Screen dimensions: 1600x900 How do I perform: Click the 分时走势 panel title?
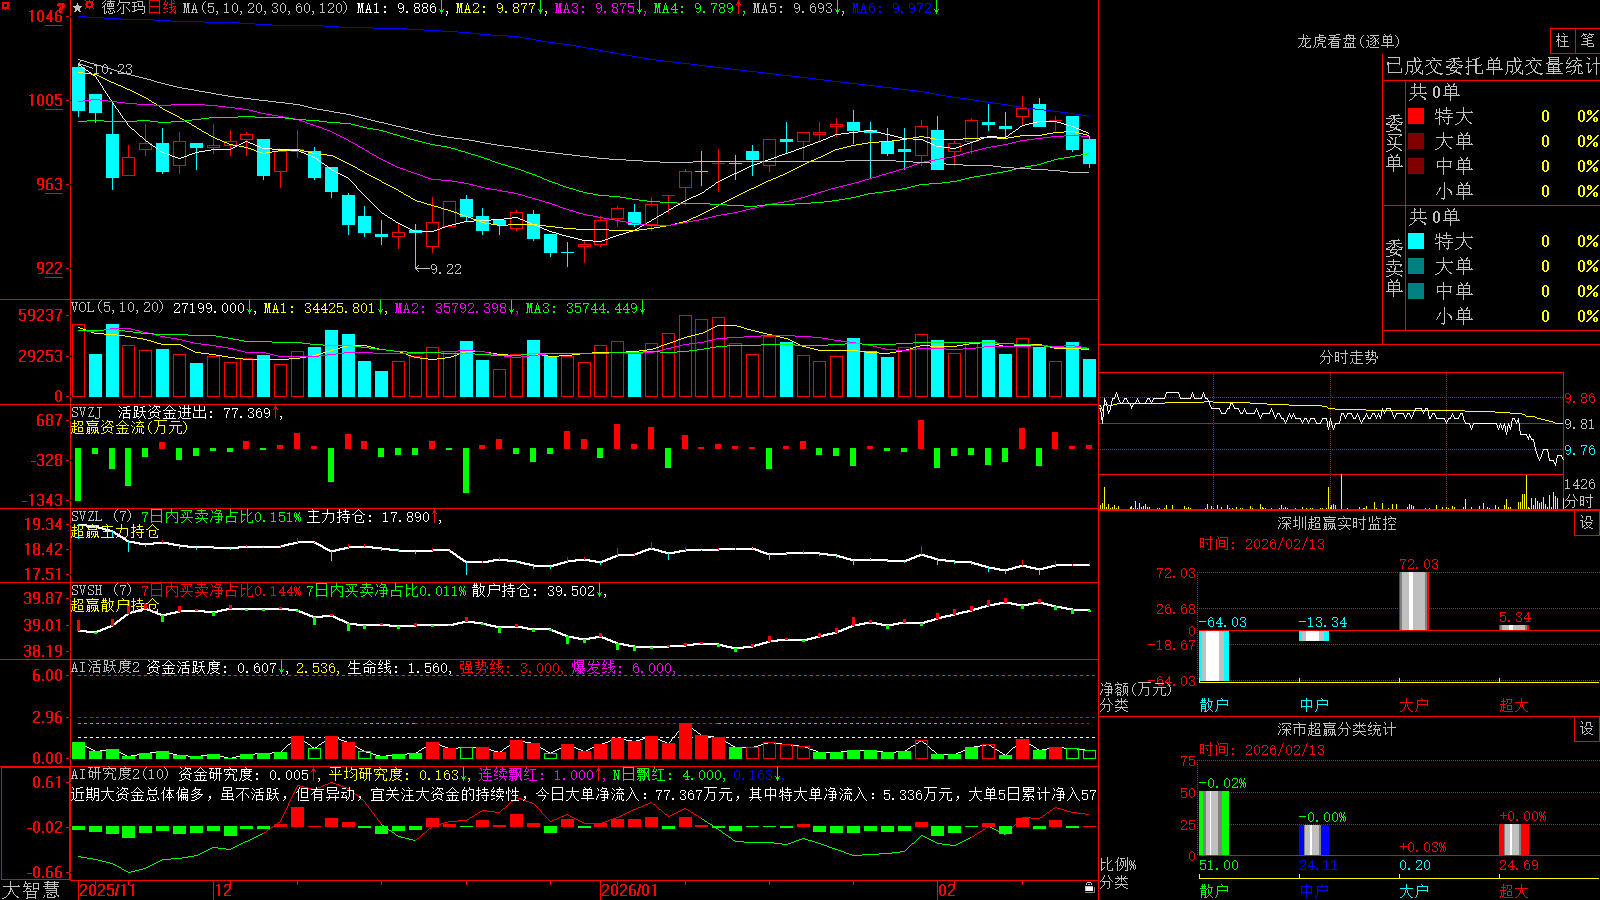pyautogui.click(x=1348, y=357)
